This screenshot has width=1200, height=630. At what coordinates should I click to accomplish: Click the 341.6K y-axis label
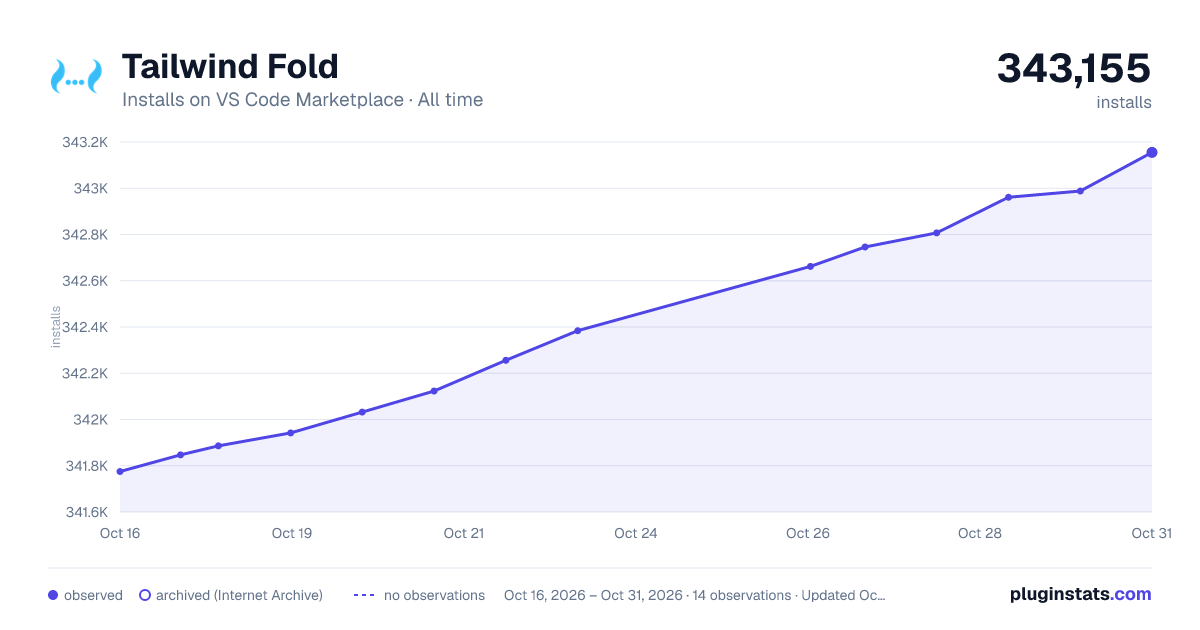86,512
